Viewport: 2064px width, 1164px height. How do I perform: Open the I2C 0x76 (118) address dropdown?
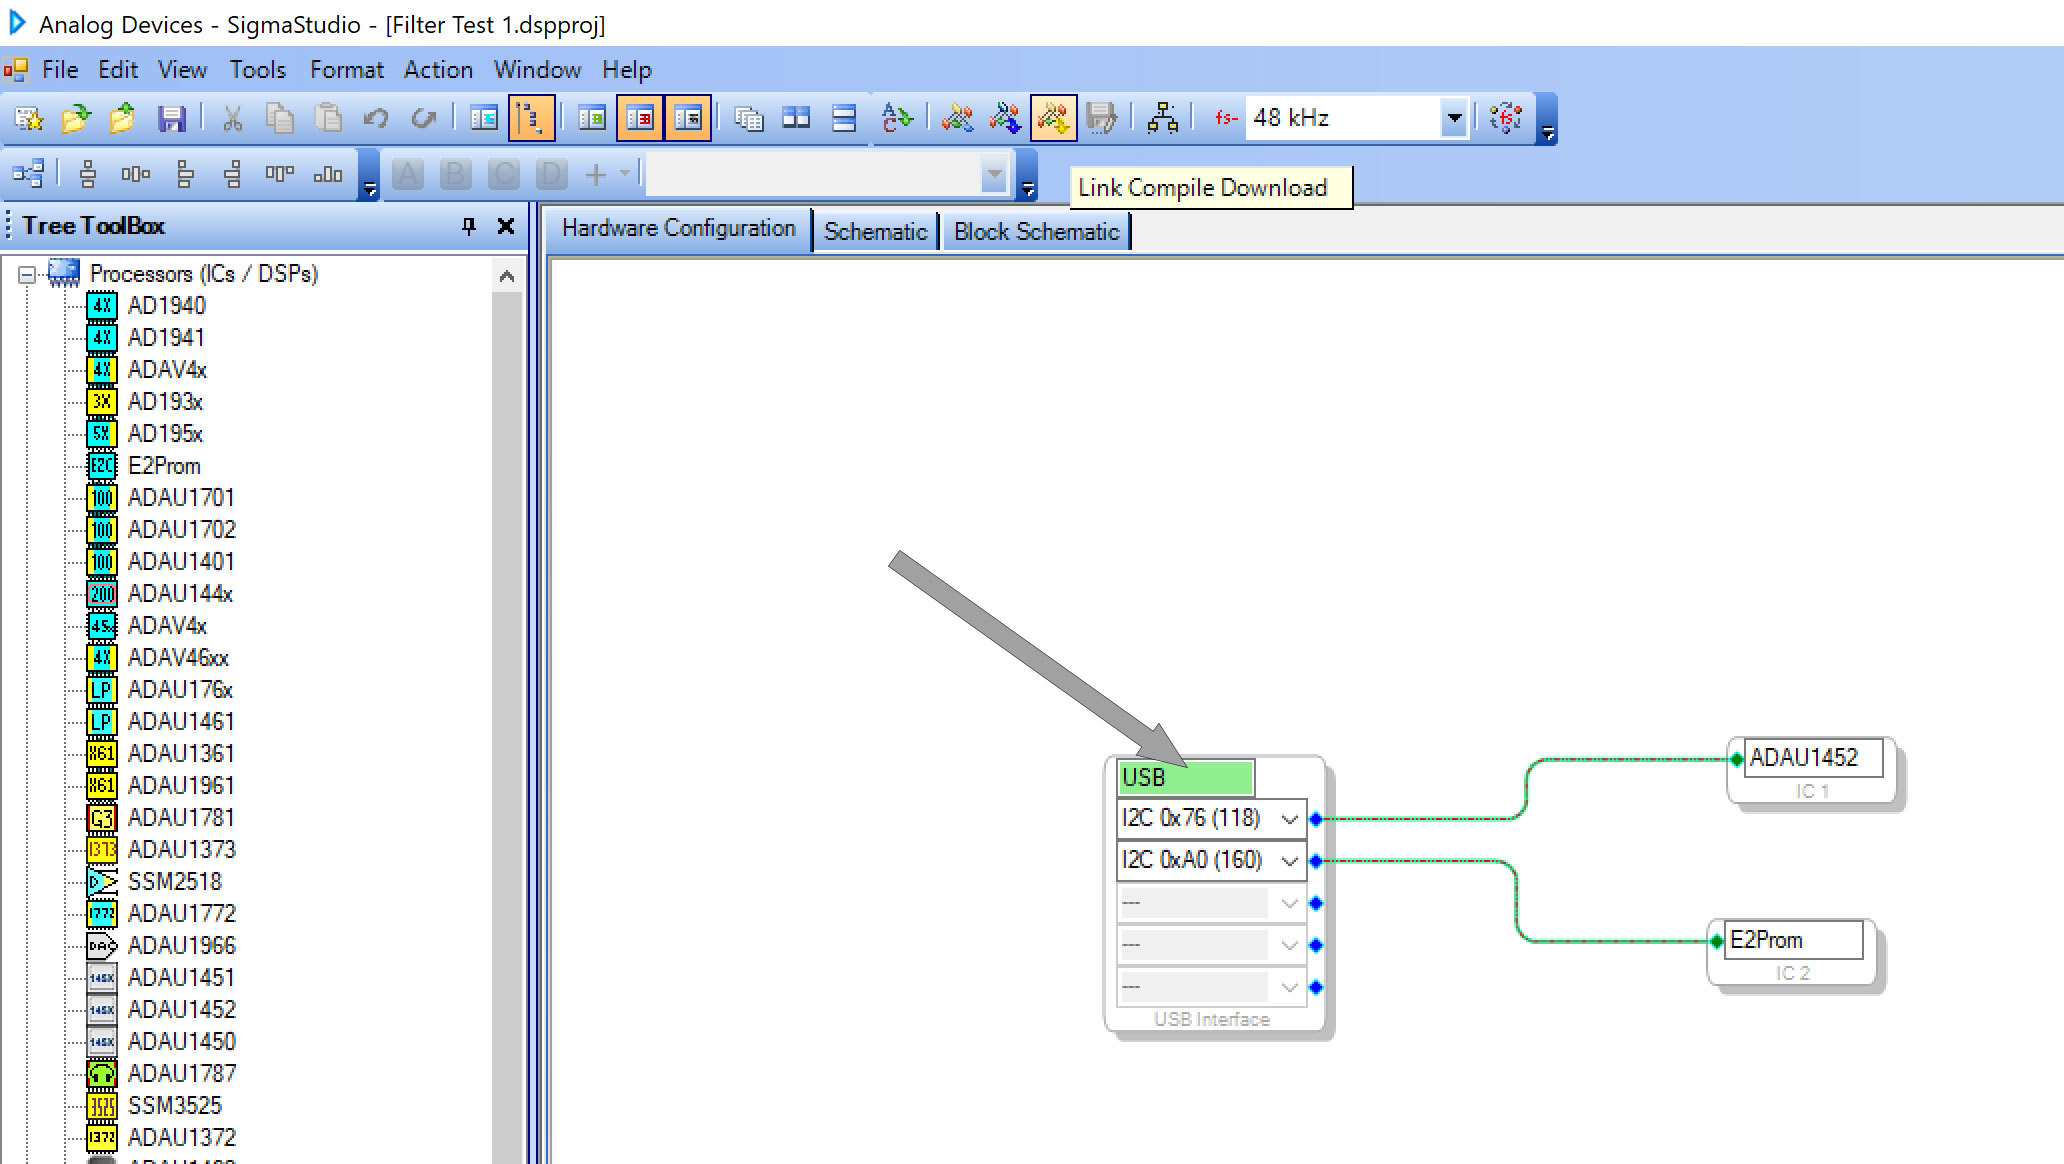[x=1290, y=819]
